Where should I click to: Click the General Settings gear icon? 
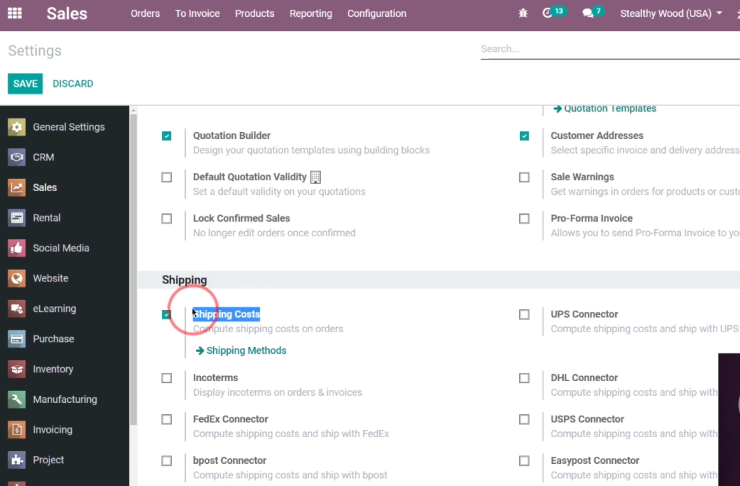click(17, 127)
